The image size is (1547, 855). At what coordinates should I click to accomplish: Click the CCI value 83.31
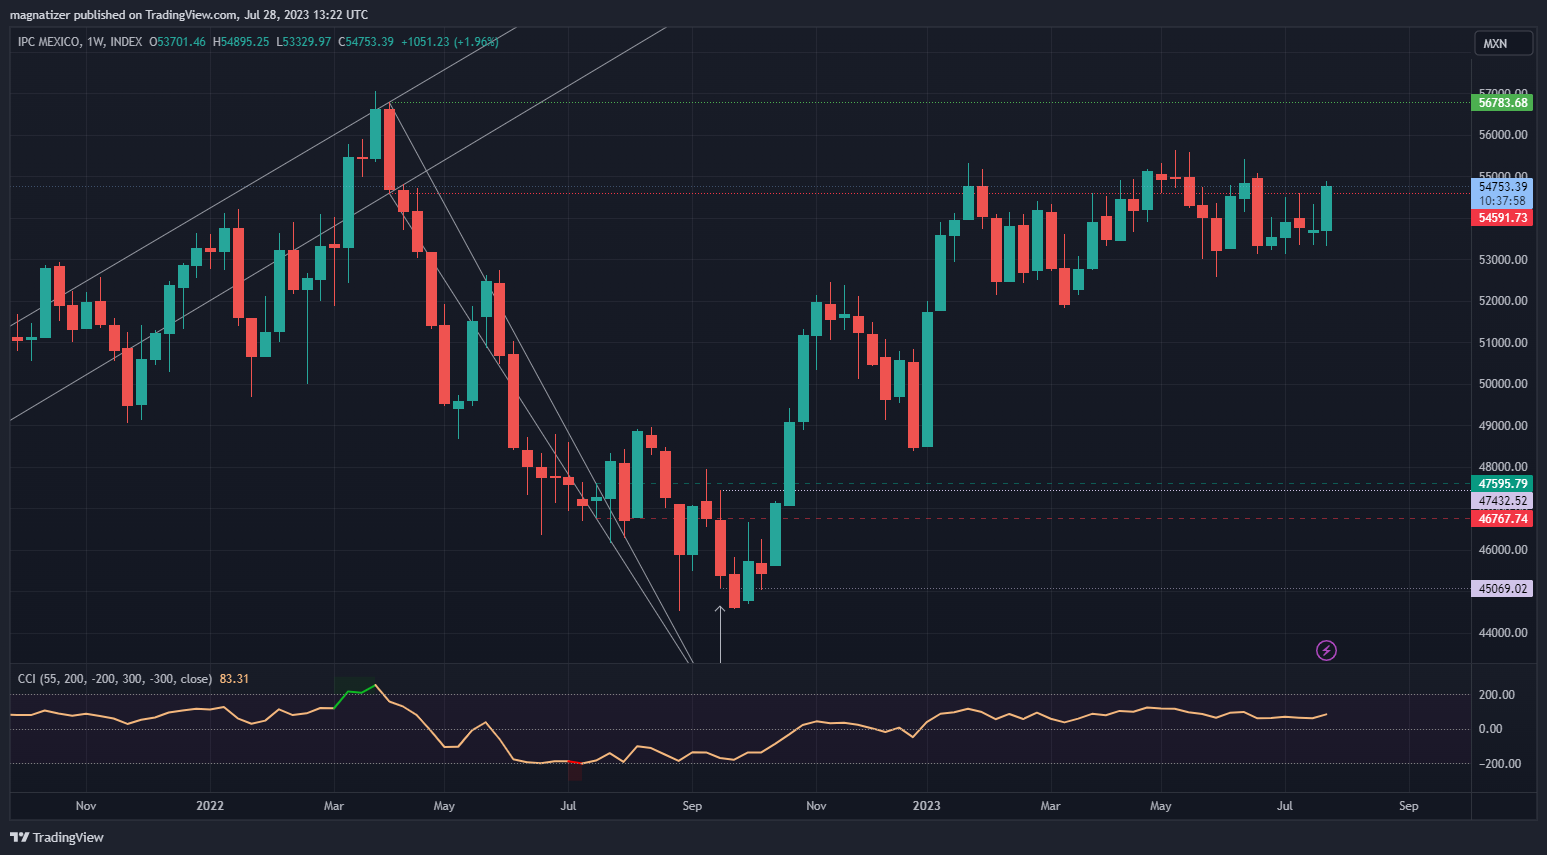[x=234, y=679]
